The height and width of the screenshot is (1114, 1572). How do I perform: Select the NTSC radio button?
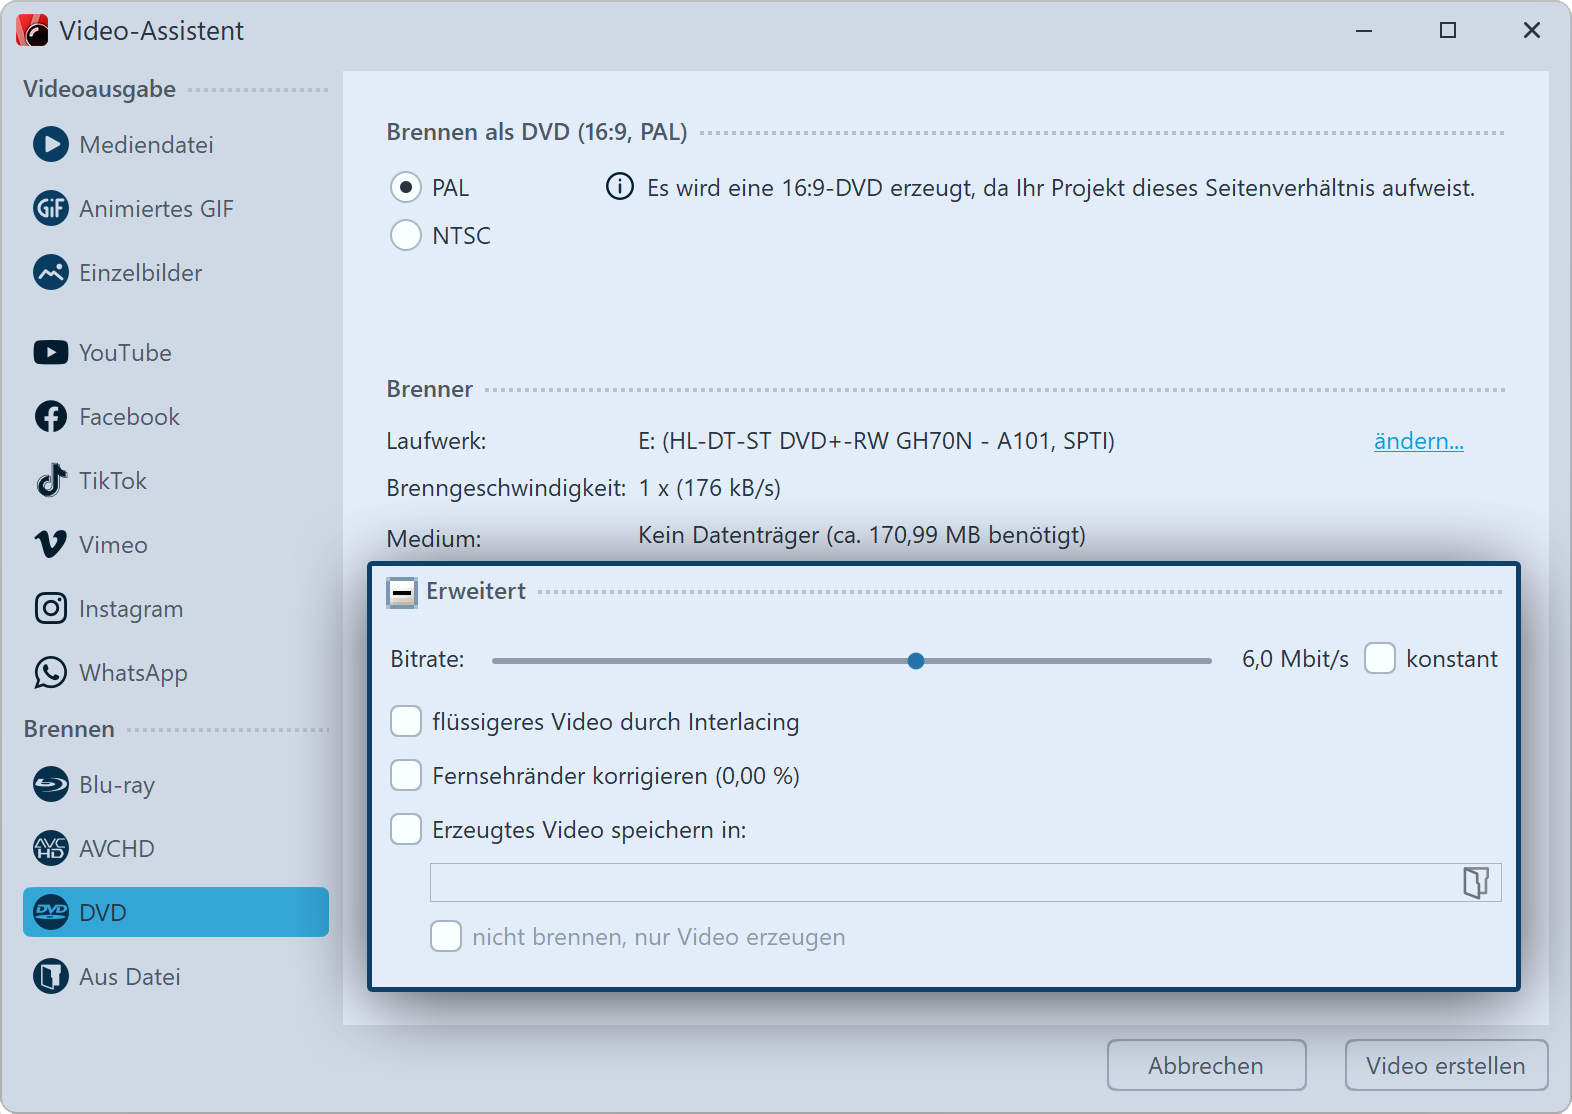(406, 236)
